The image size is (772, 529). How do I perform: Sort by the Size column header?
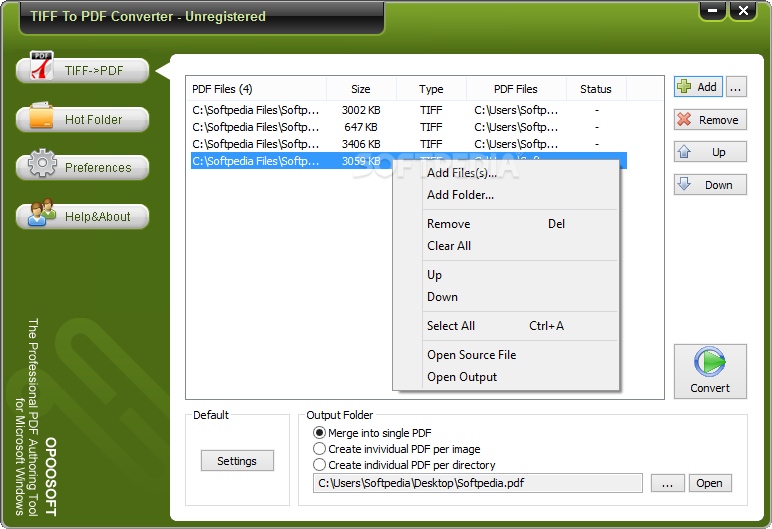click(x=361, y=89)
